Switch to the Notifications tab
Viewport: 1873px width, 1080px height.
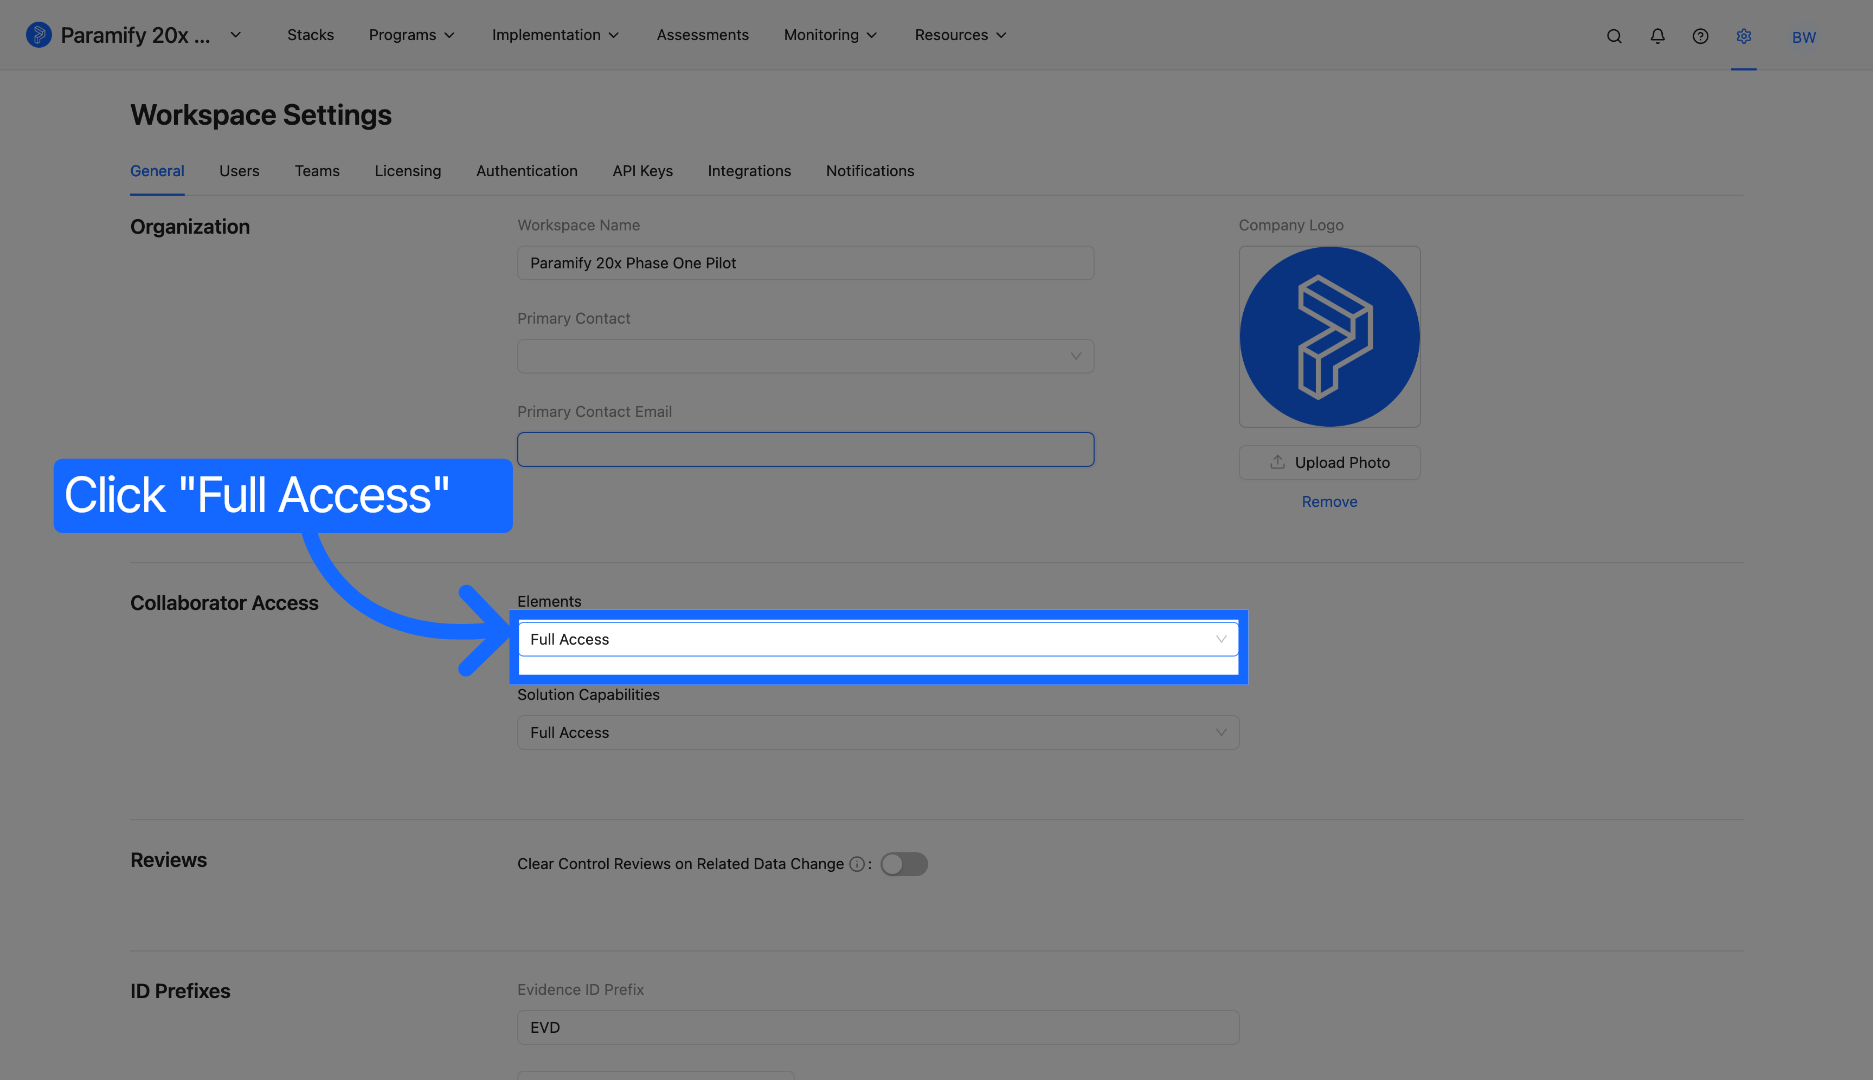pos(870,171)
